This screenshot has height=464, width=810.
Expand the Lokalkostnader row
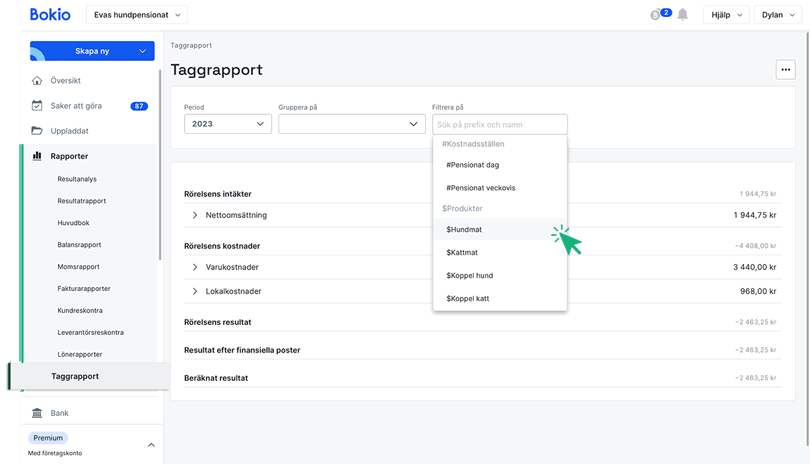tap(195, 291)
